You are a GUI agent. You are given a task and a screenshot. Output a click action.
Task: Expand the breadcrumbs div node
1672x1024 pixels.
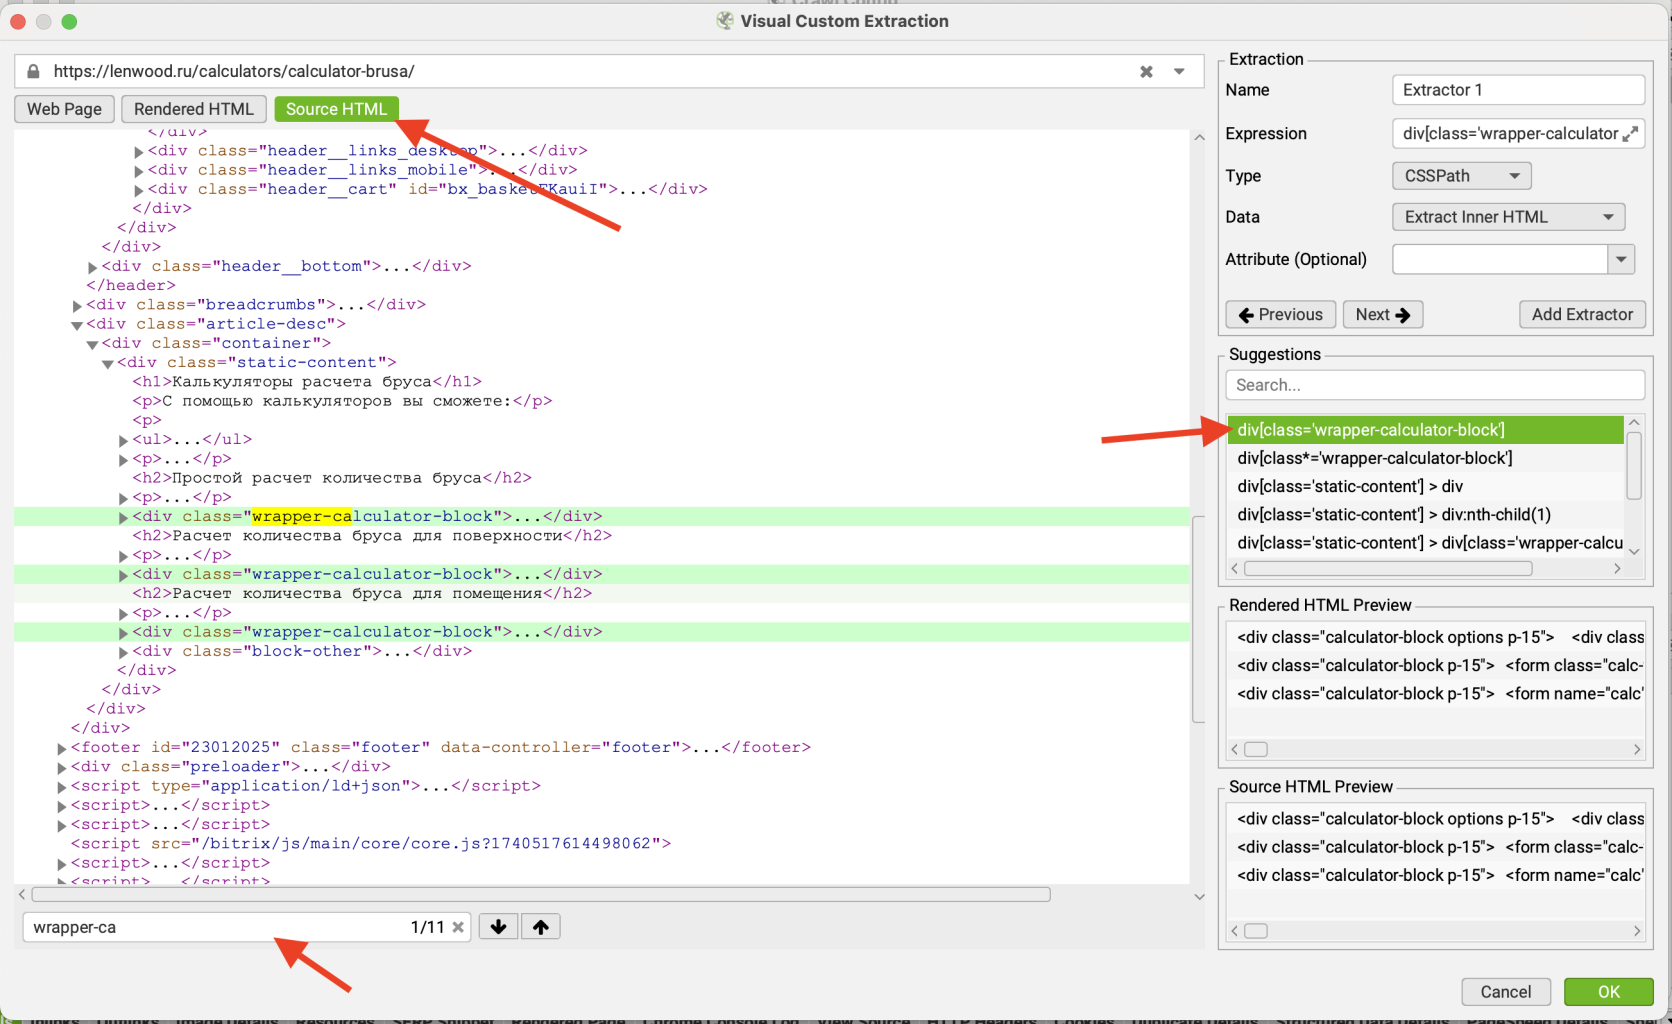(77, 306)
